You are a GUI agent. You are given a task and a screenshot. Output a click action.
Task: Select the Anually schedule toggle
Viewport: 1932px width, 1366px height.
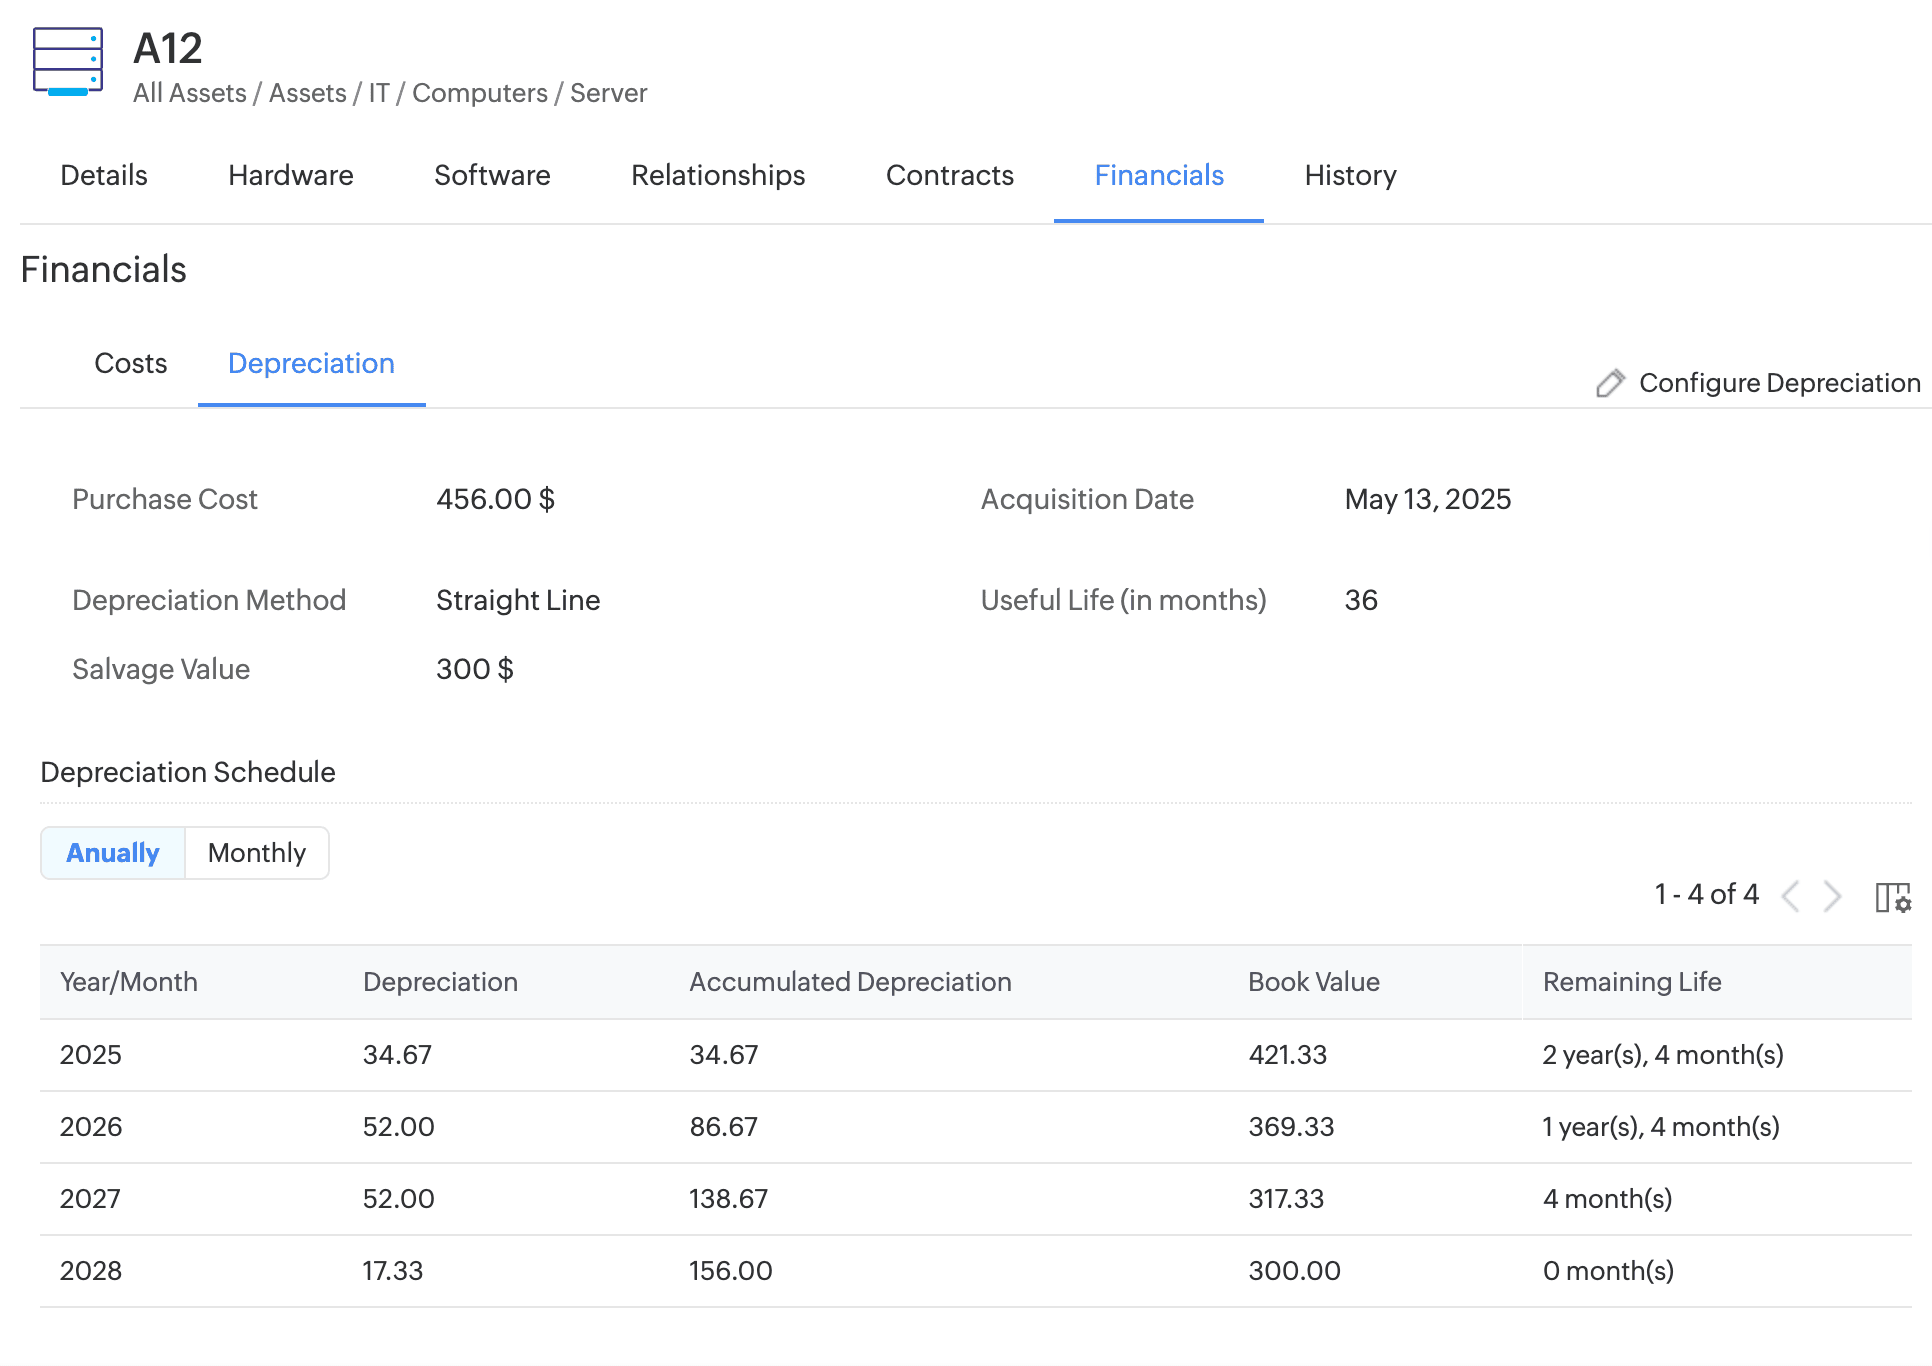(113, 853)
